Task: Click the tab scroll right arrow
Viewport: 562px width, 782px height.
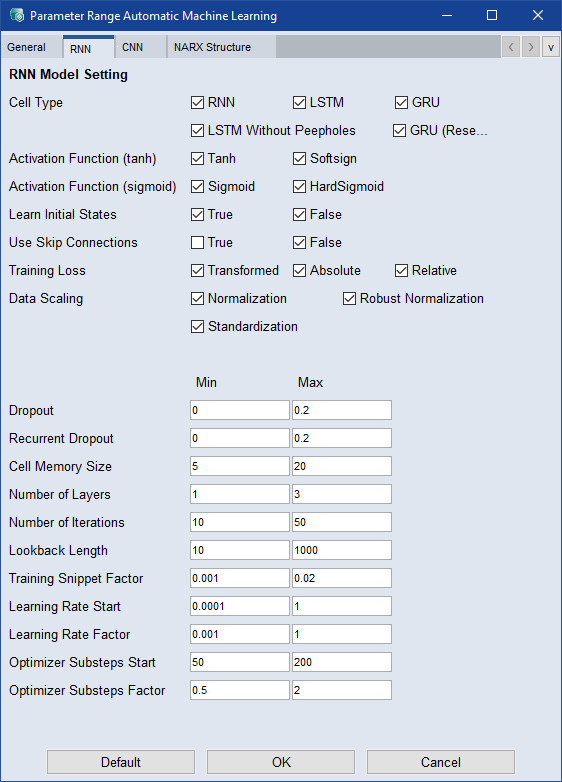Action: pyautogui.click(x=531, y=47)
